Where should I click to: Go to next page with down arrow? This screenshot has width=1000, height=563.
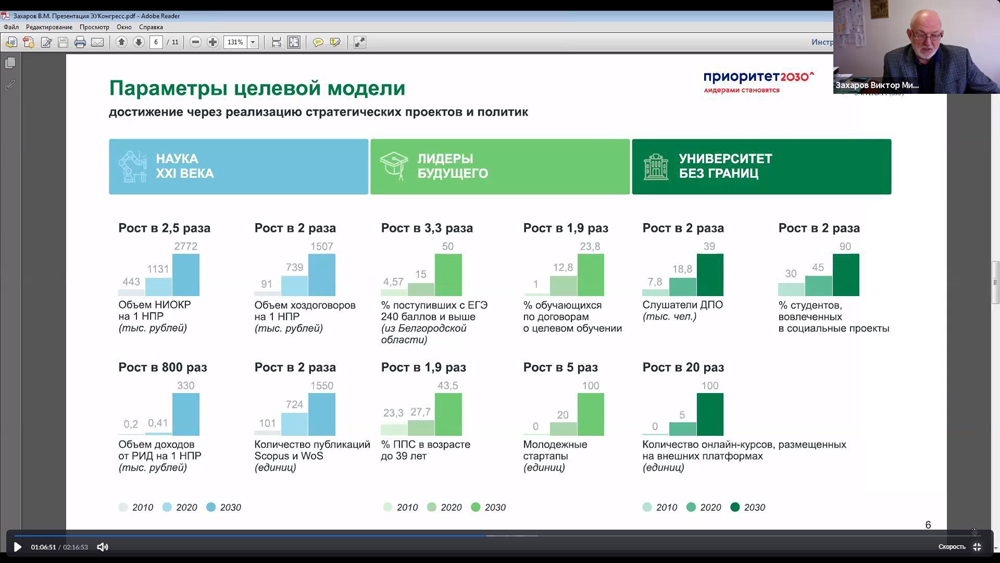tap(139, 43)
